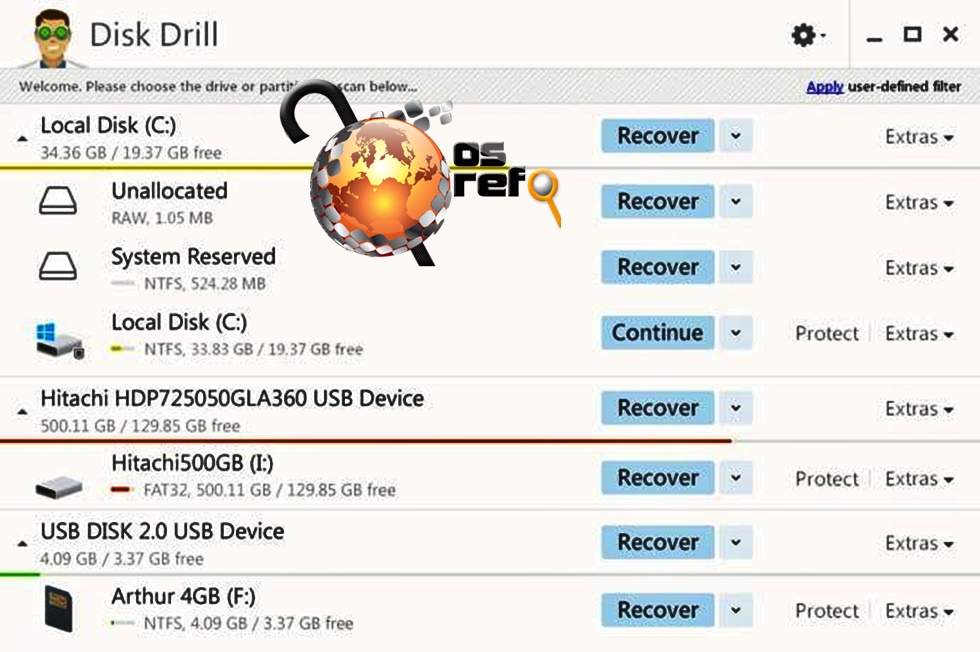The width and height of the screenshot is (980, 652).
Task: Recover the Hitachi HDP725050GLA360 USB Device
Action: pos(658,408)
